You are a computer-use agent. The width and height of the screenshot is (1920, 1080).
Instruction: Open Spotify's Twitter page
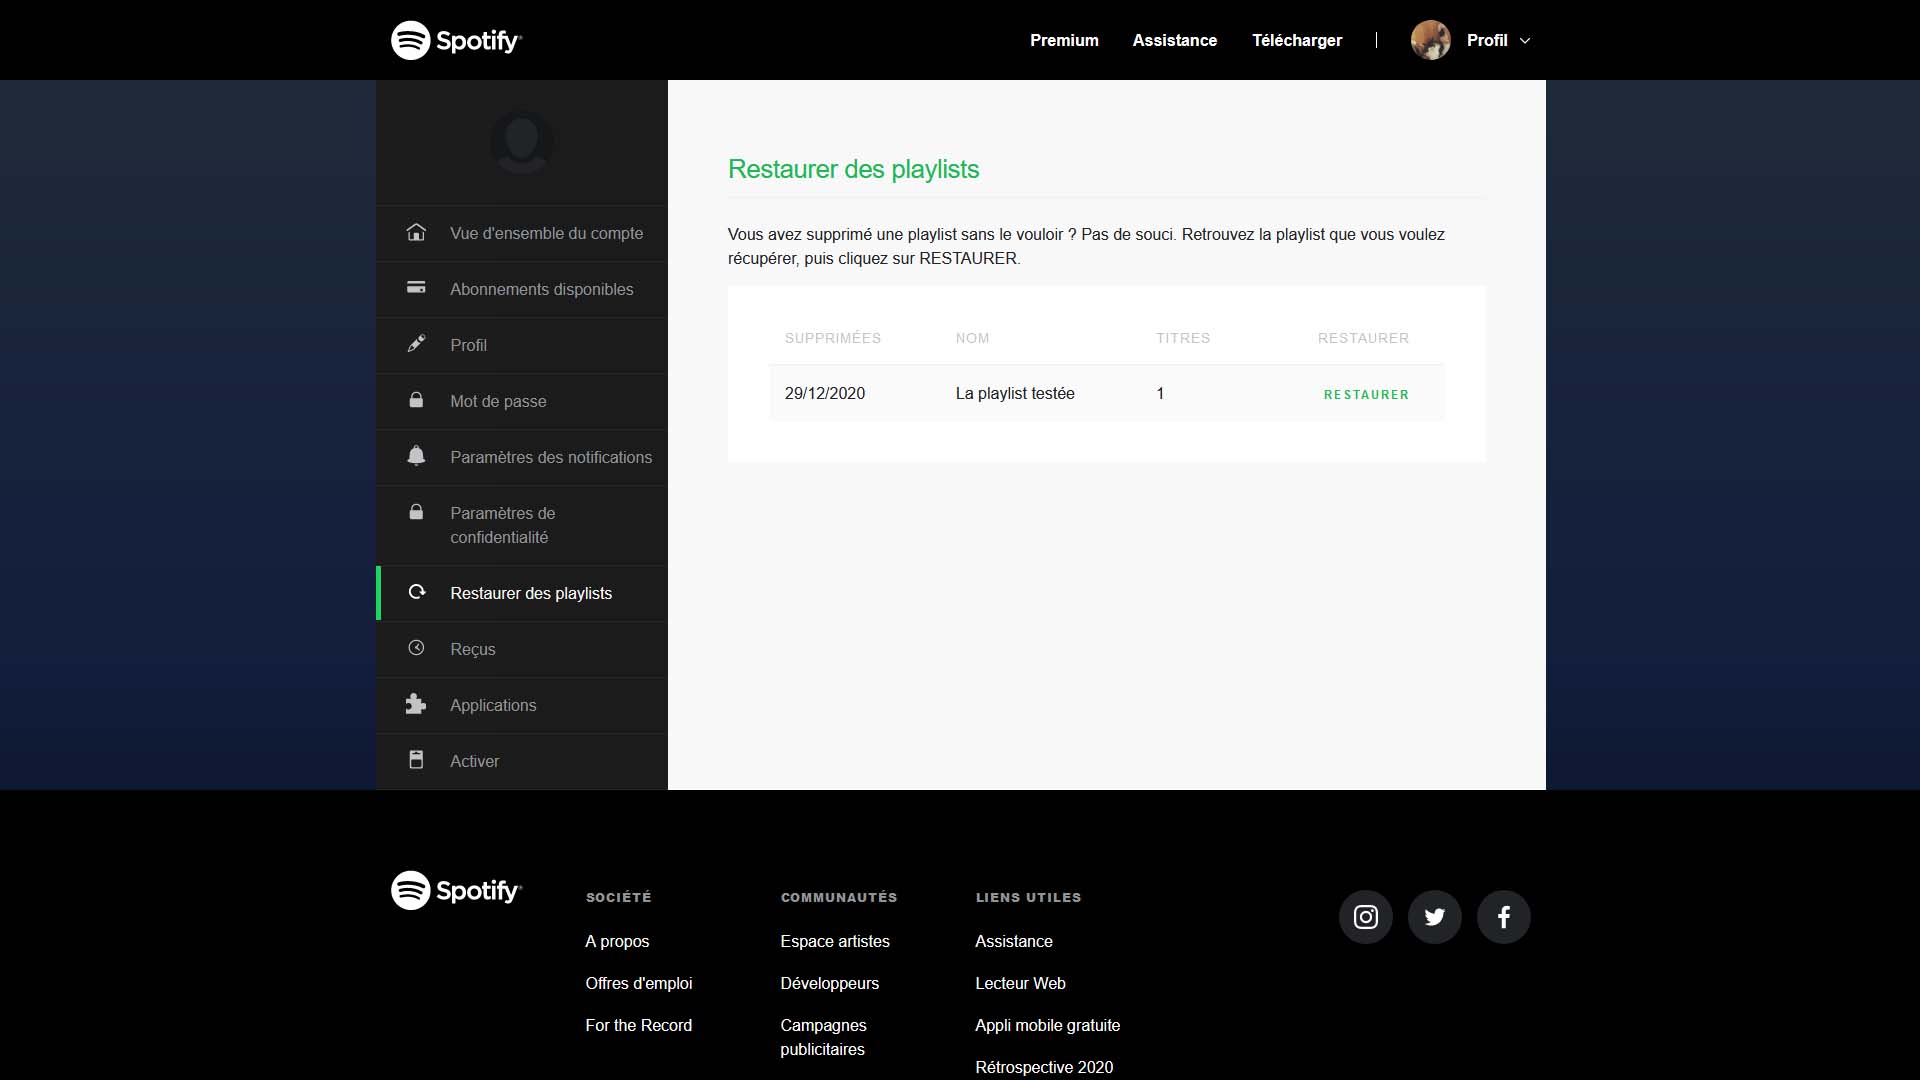(1435, 917)
